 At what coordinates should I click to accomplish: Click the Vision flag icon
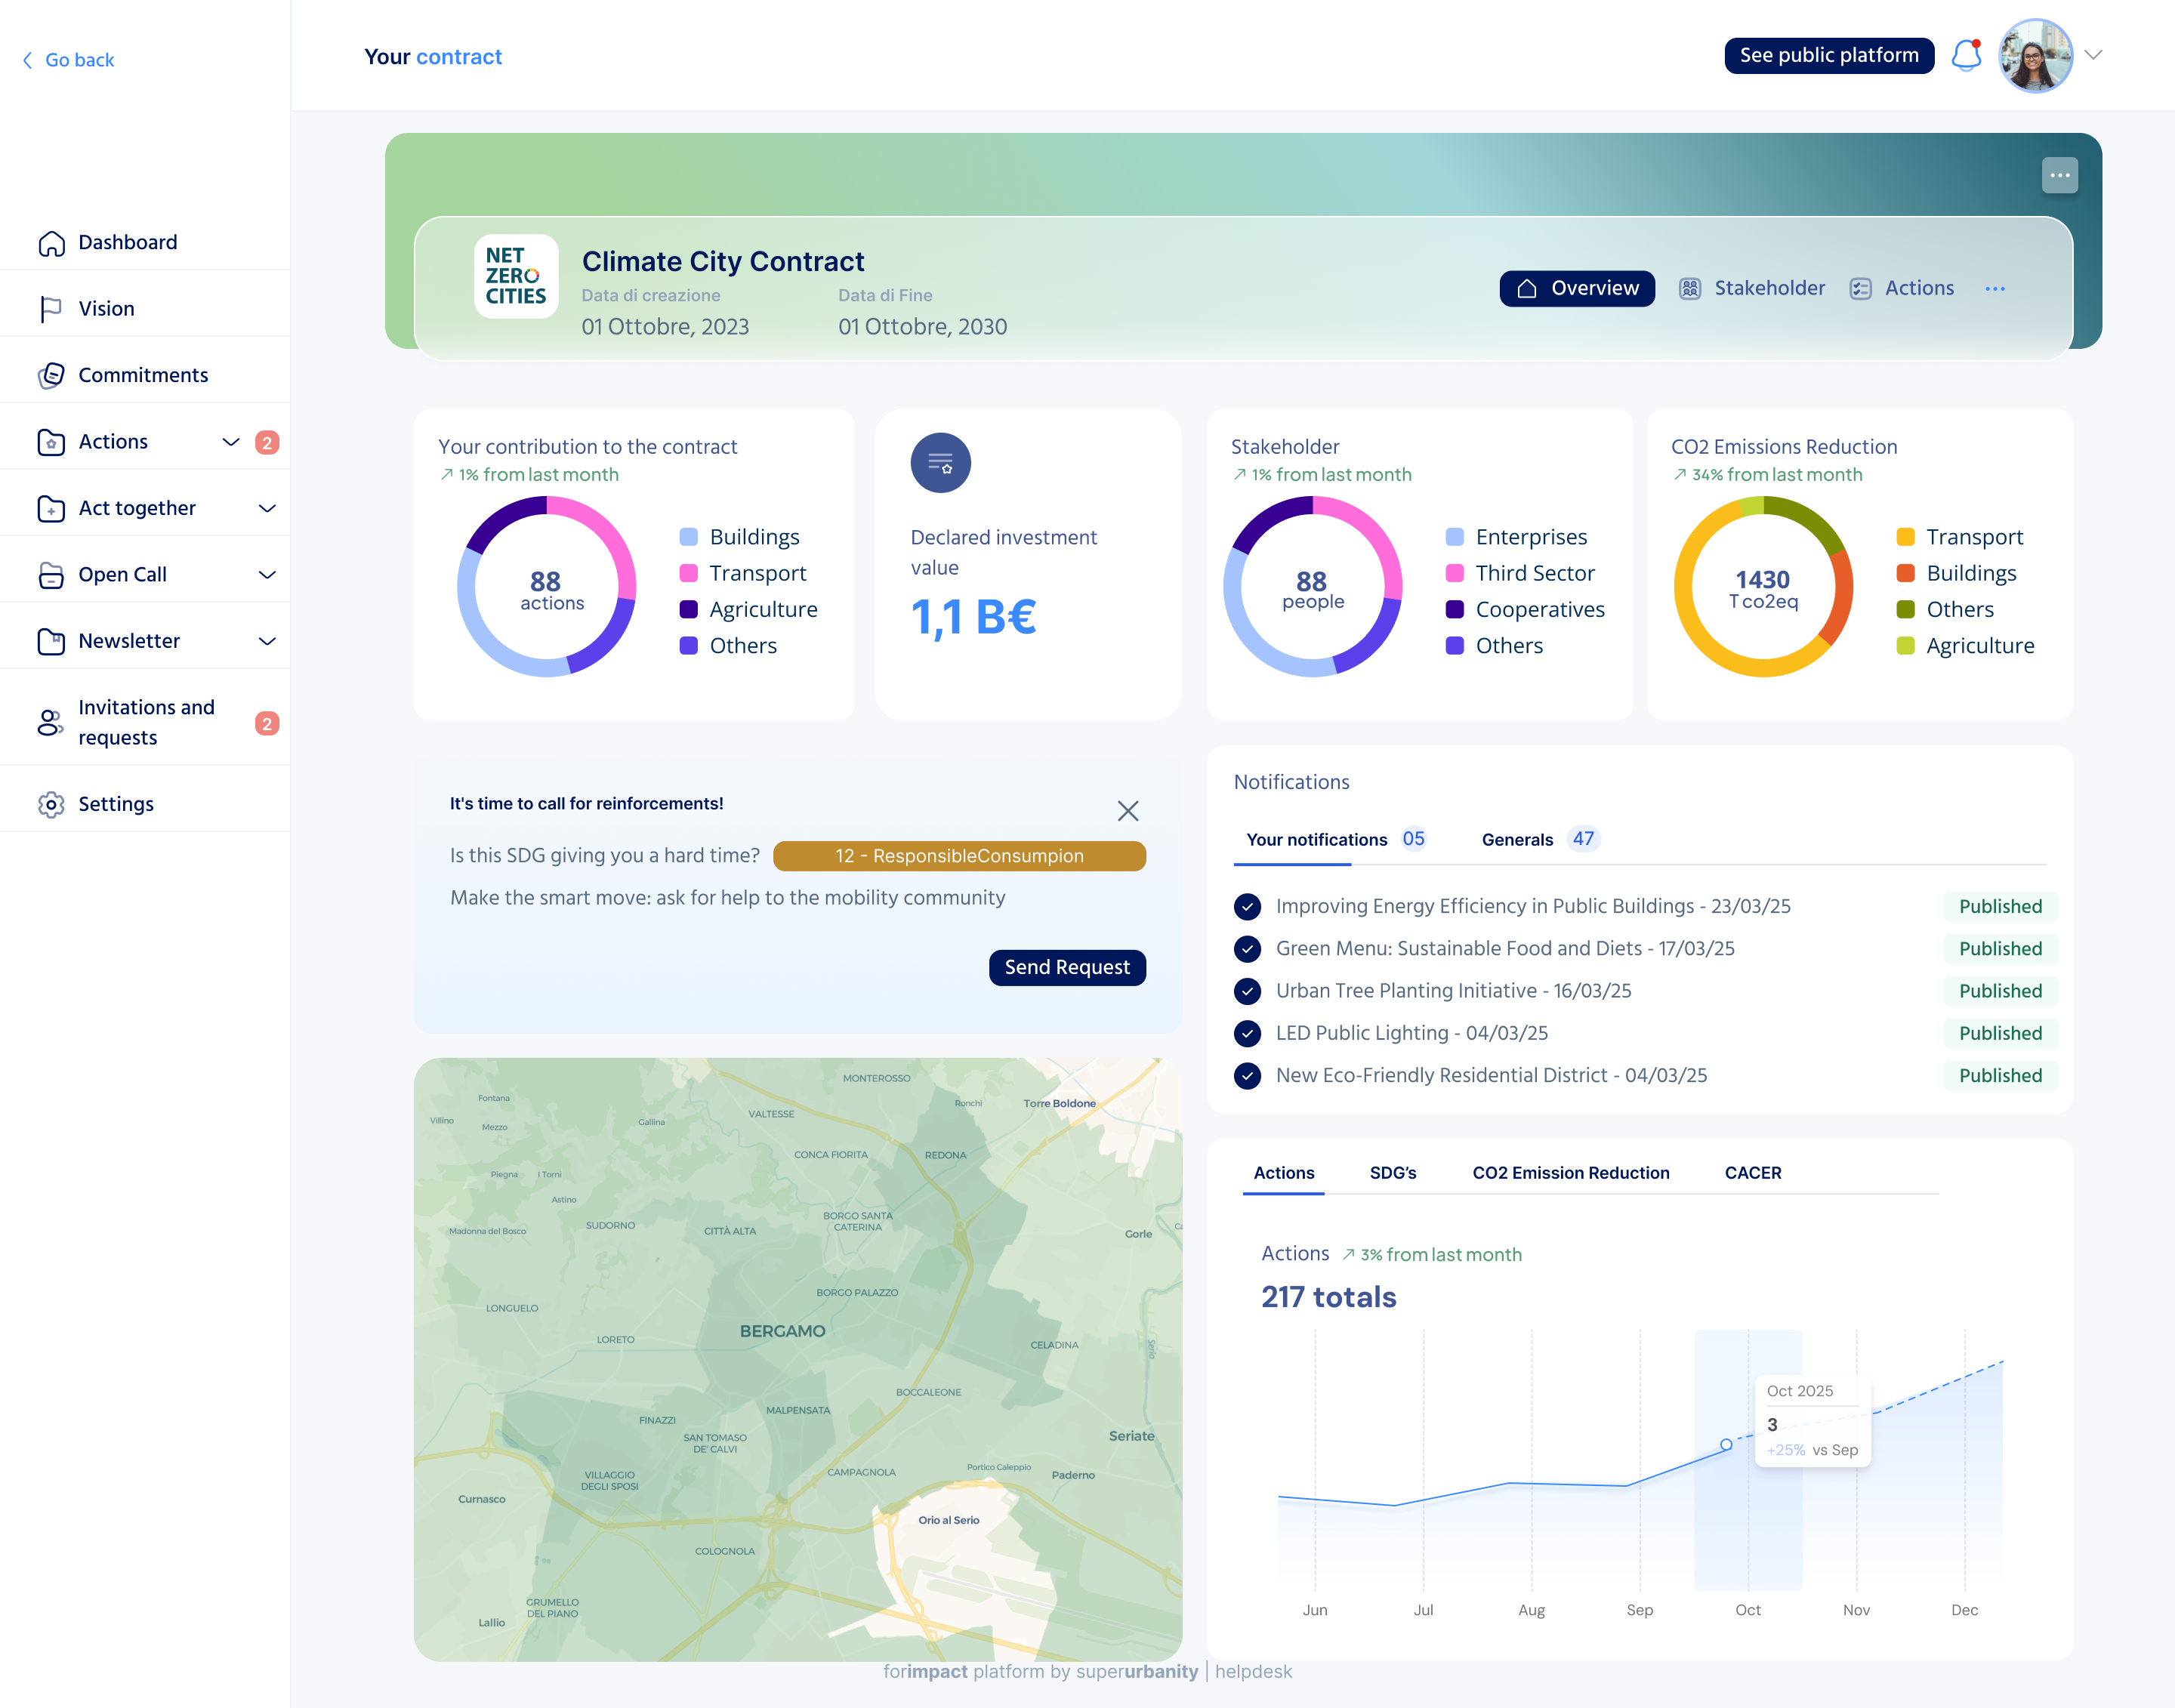(51, 309)
